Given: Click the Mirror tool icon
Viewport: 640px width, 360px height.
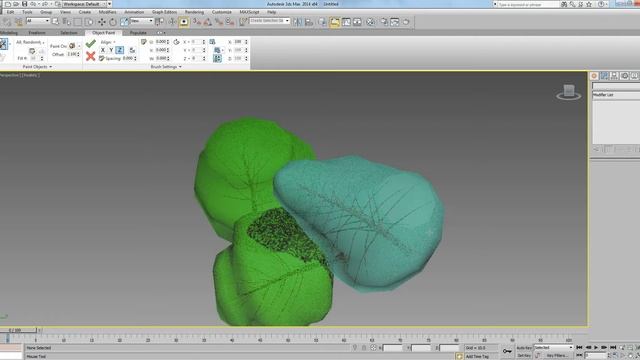Looking at the screenshot, I should 298,22.
